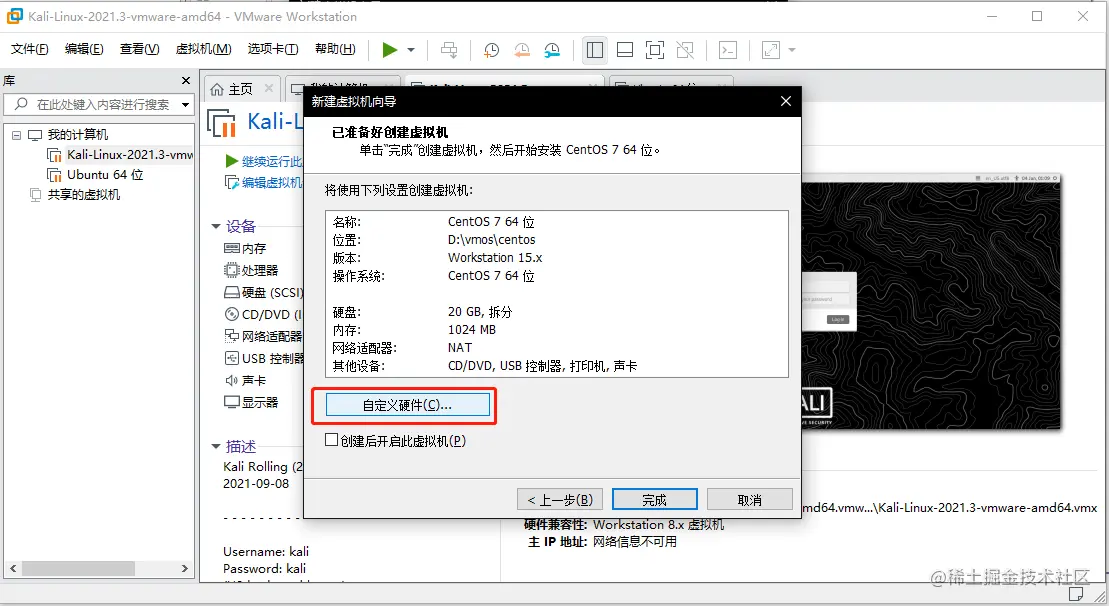1109x606 pixels.
Task: Click the USB 控制器 device icon
Action: [231, 358]
